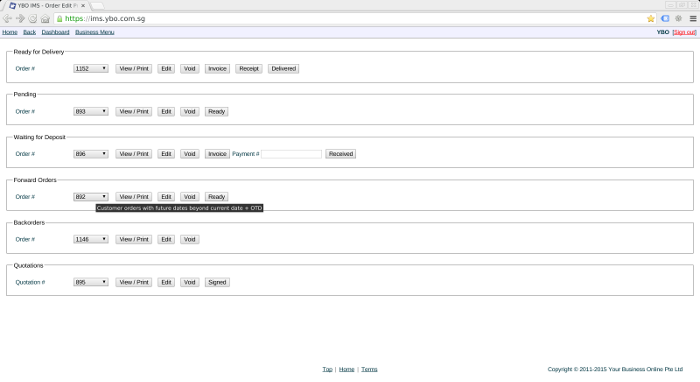Click the blue extension icon beside the star
Screen dimensions: 700x382
(665, 18)
